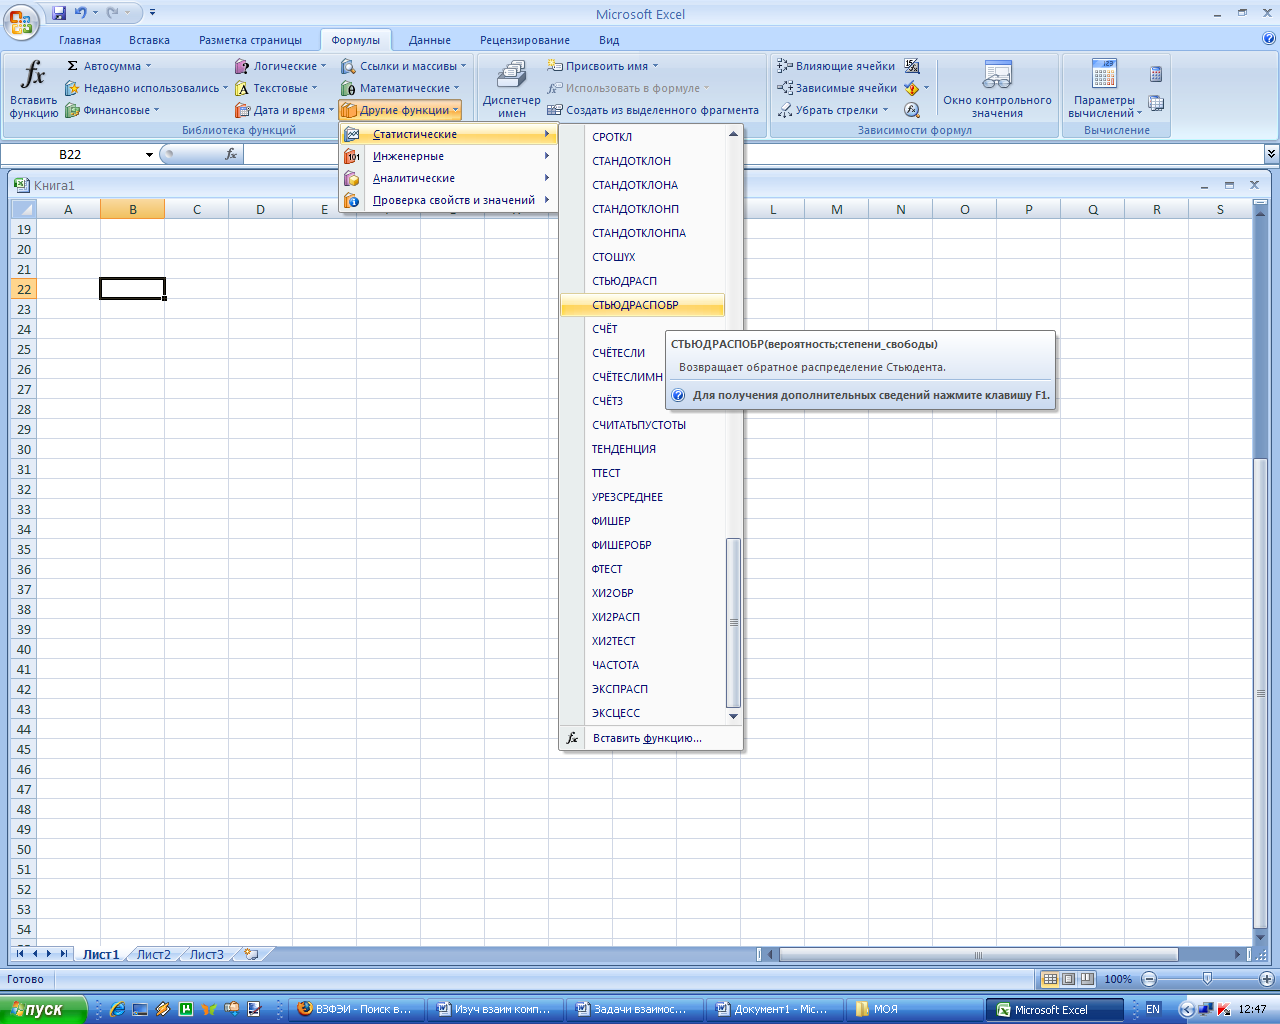Switch to Page Layout view
The image size is (1280, 1024).
click(1068, 979)
